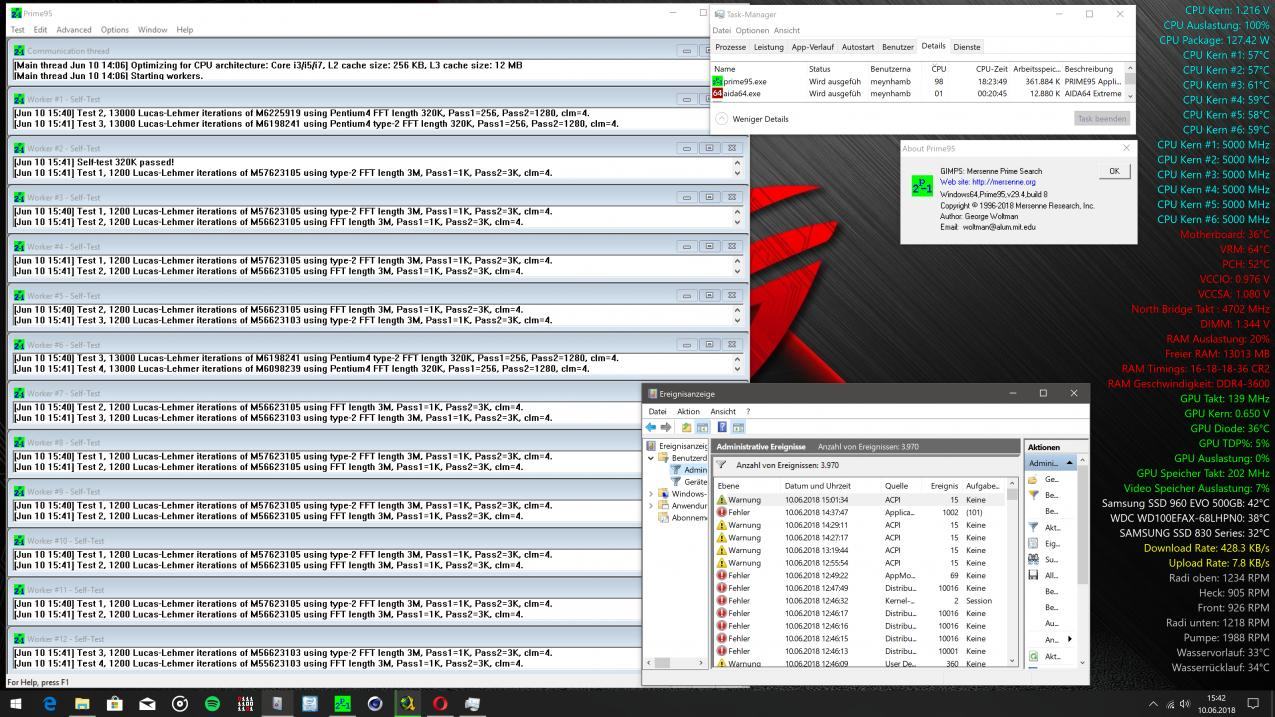Open the Test menu in Prime95
Image resolution: width=1275 pixels, height=717 pixels.
tap(17, 30)
